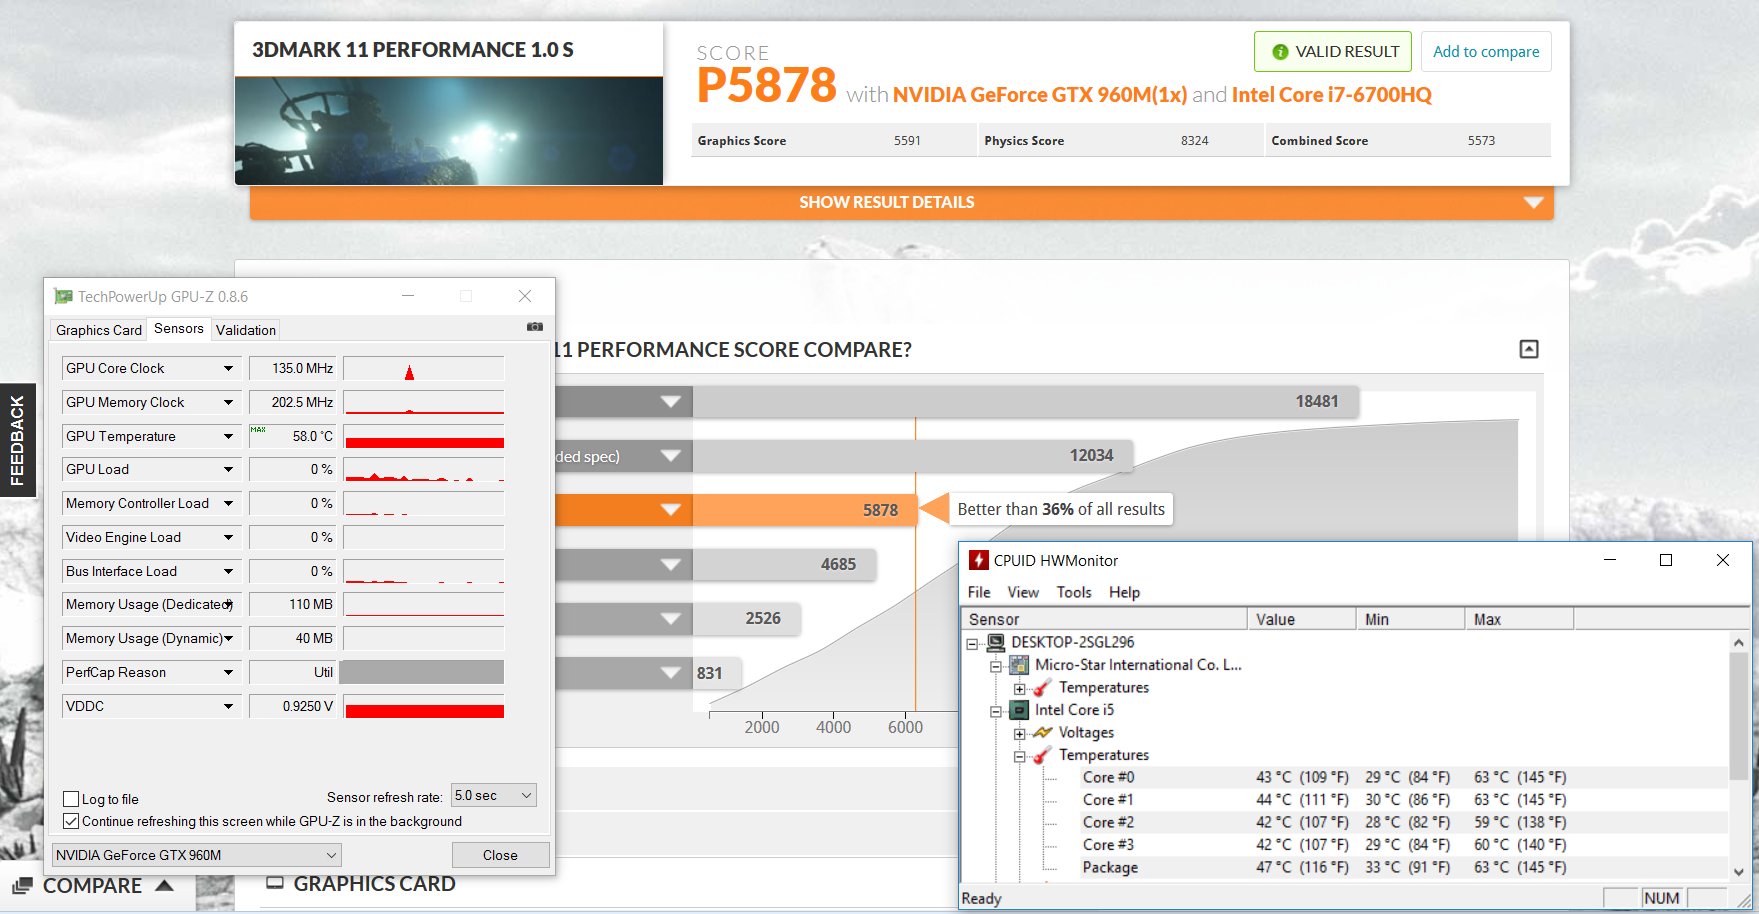Expand the 5878 orange score bar arrow

(671, 510)
